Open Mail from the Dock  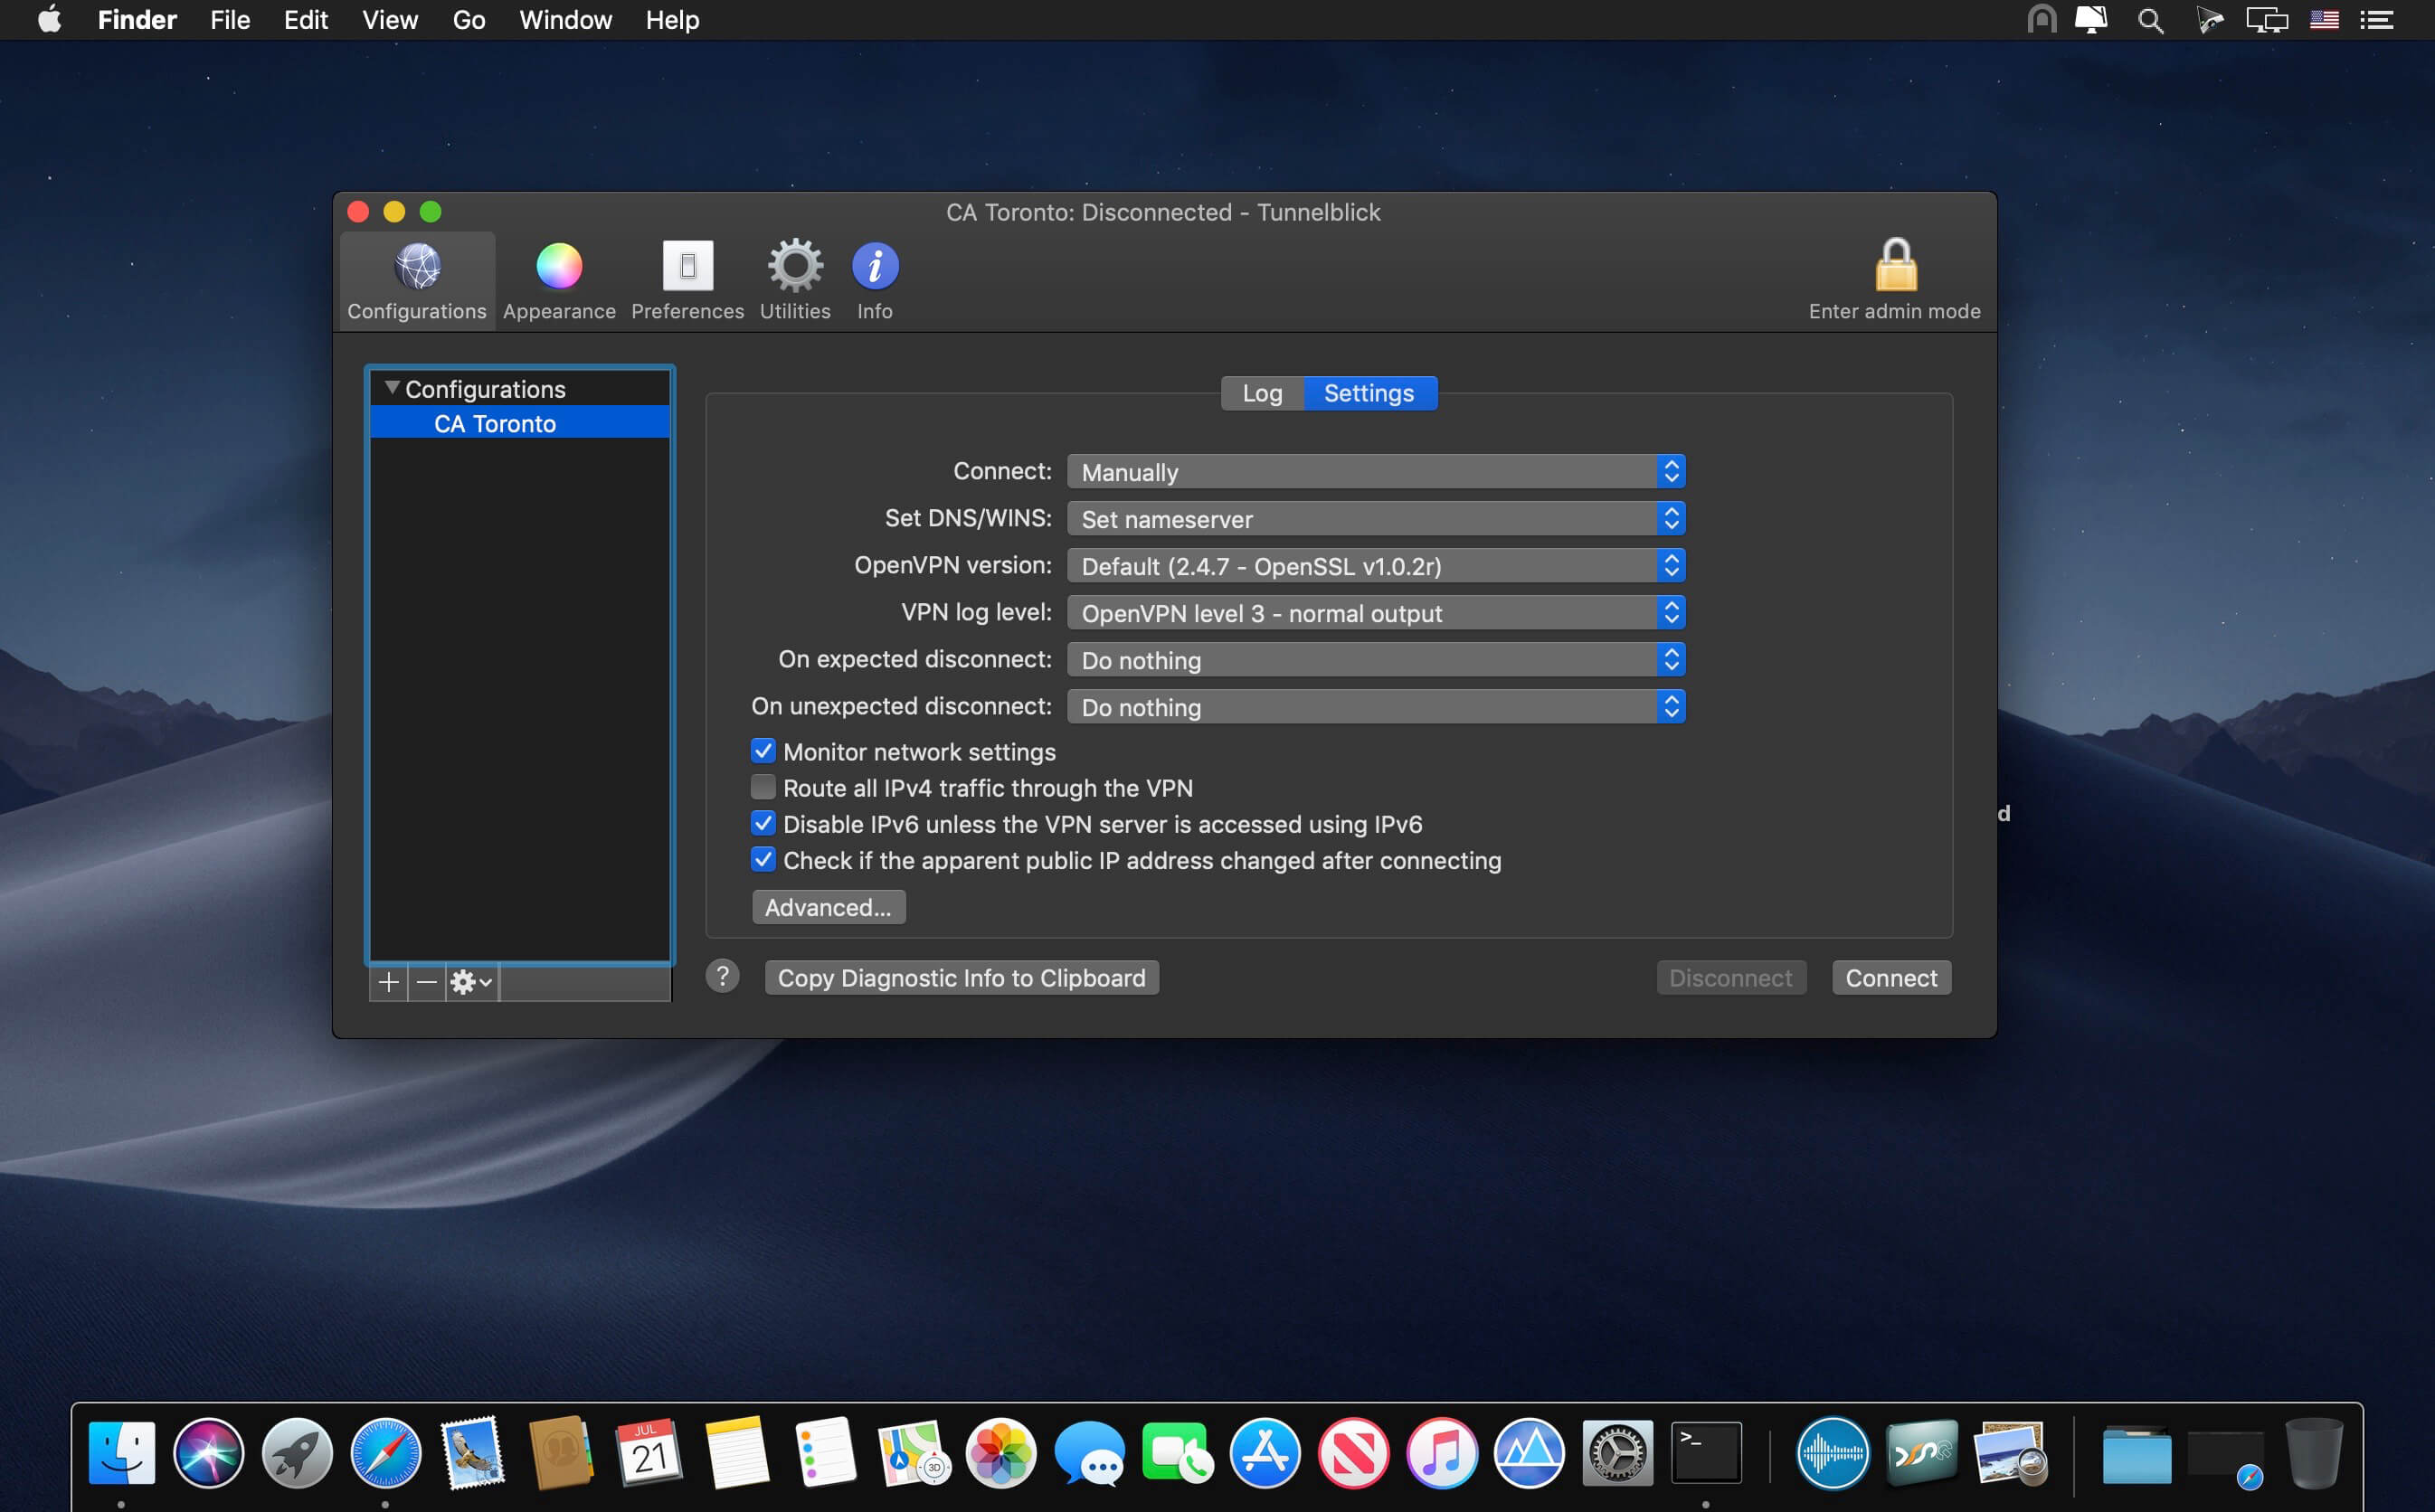[473, 1452]
